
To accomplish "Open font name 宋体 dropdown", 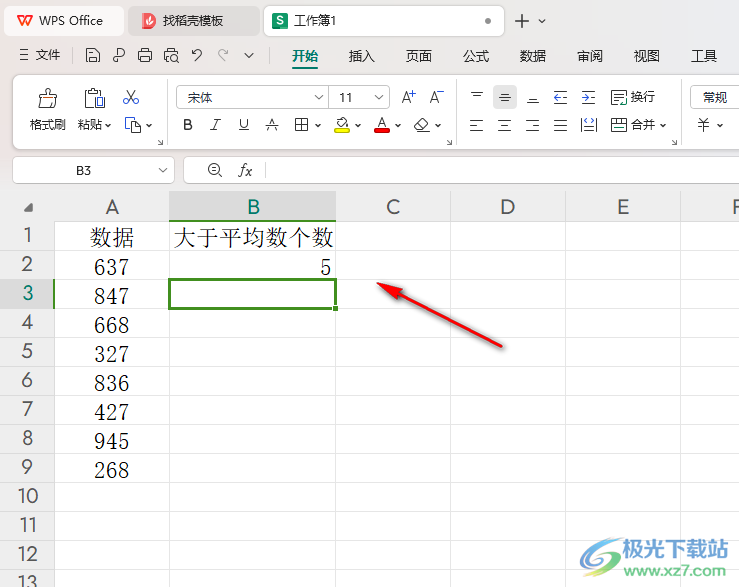I will 319,98.
